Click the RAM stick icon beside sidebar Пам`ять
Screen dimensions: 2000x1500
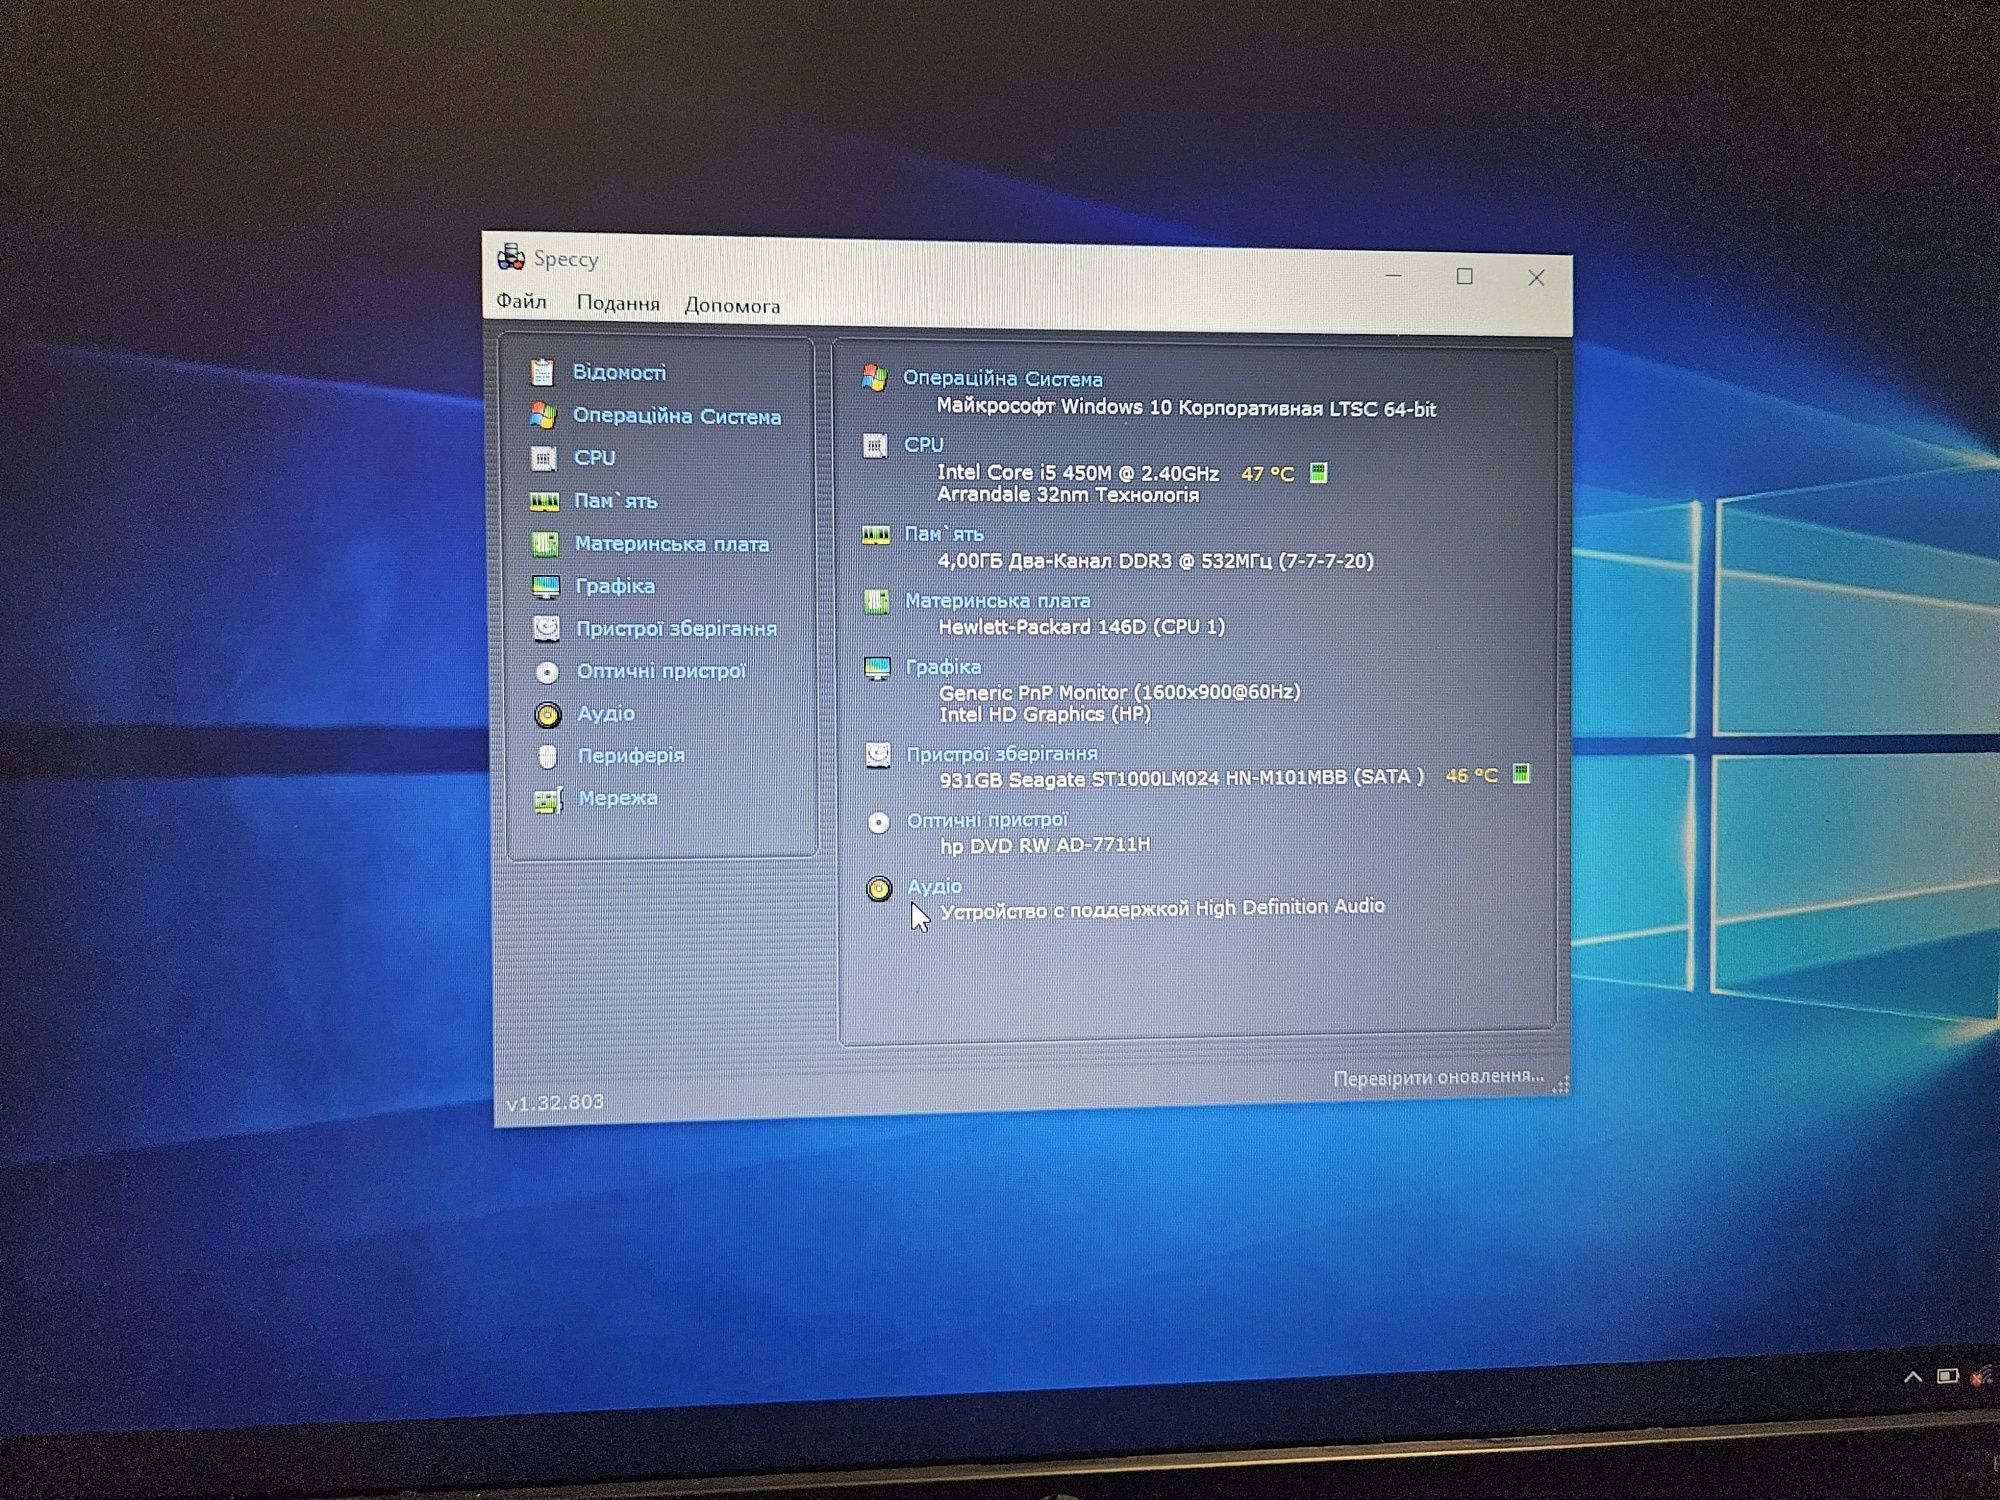[x=544, y=501]
